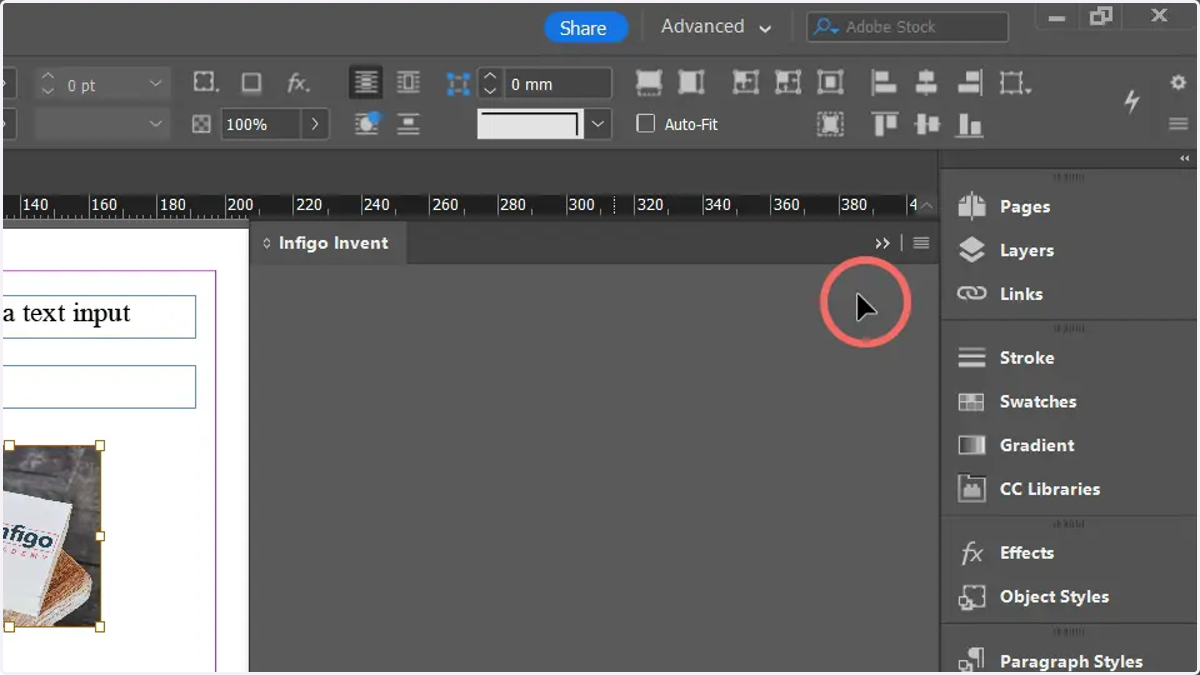Click the 'a text input' text frame
The width and height of the screenshot is (1200, 675).
98,316
